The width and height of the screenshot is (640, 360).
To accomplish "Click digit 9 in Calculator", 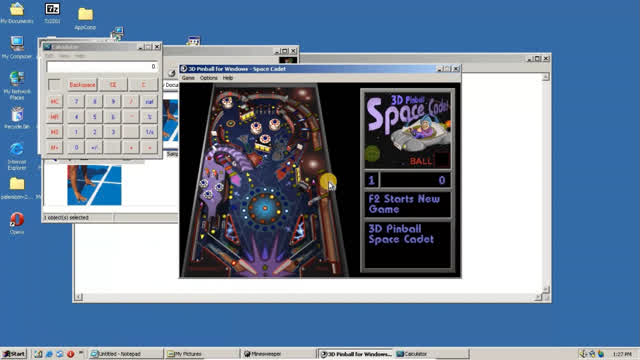I will coord(113,101).
